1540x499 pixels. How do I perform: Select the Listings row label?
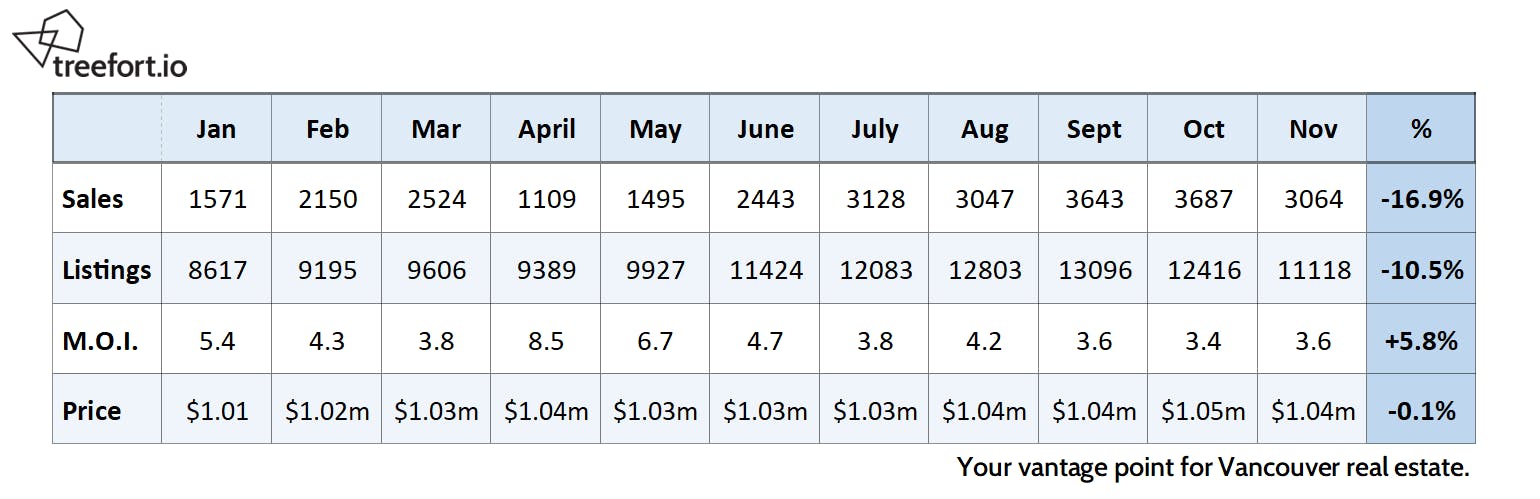click(106, 270)
